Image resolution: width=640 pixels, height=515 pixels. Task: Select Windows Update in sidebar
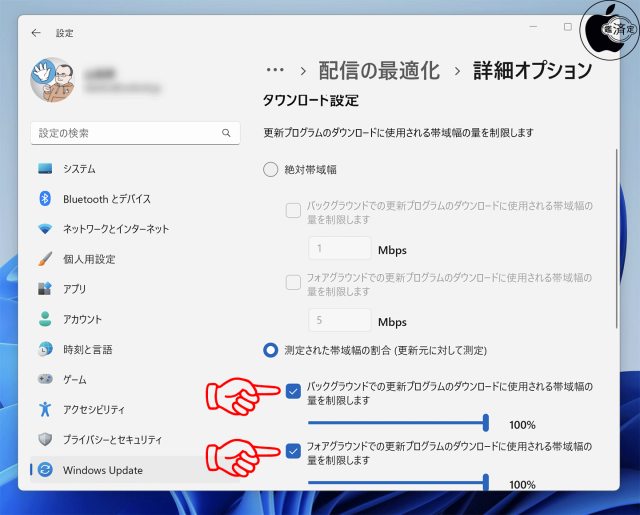pos(135,470)
